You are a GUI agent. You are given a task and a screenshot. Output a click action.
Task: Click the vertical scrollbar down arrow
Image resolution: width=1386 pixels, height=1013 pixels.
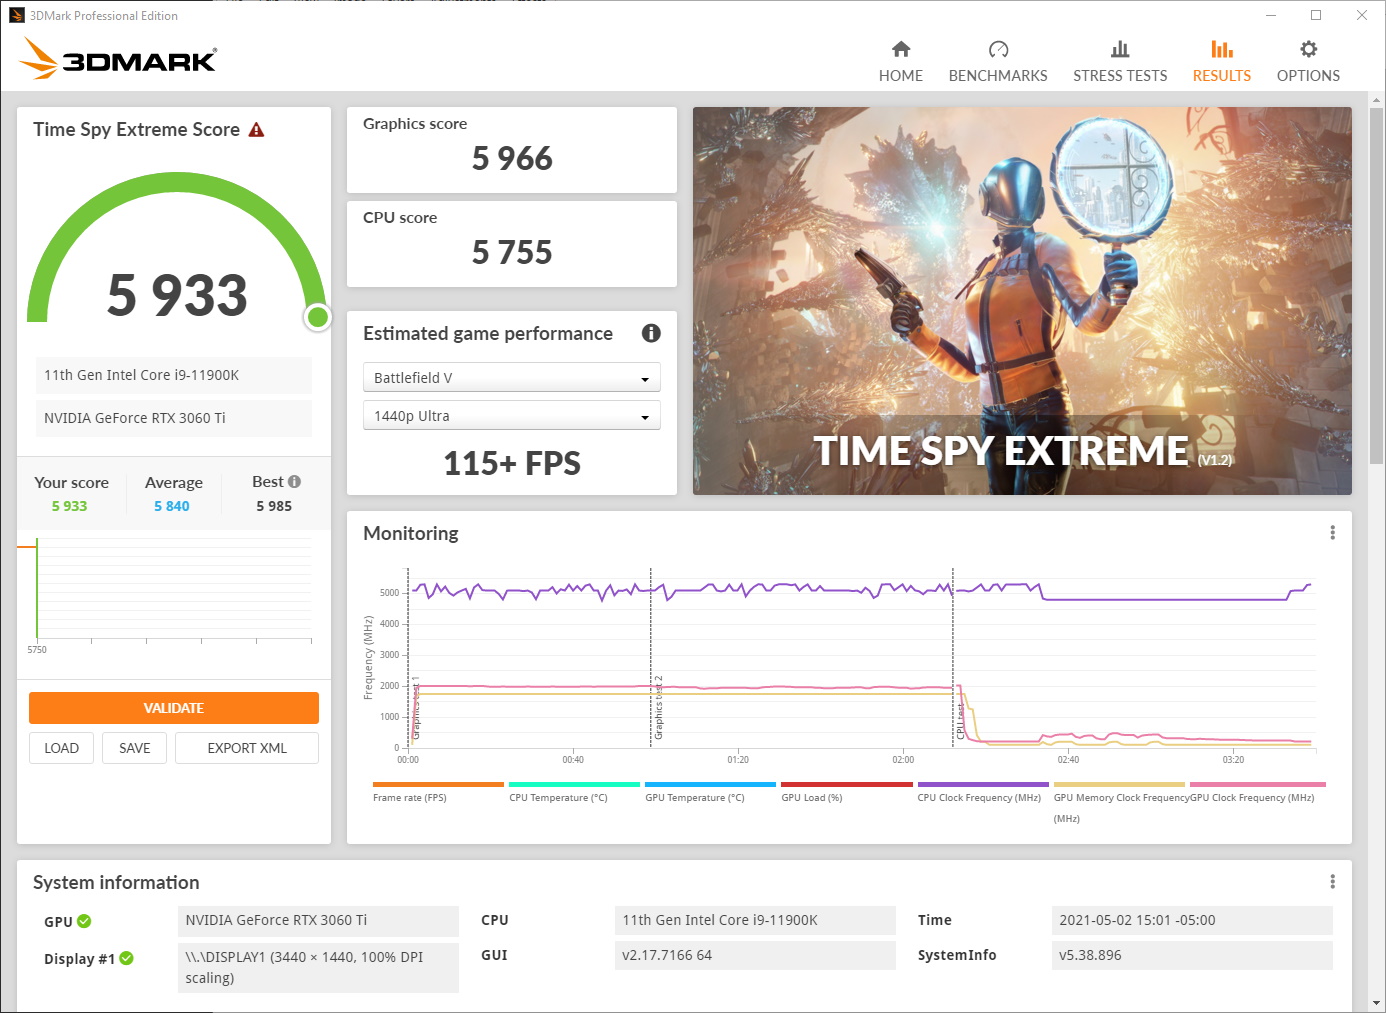click(1376, 1002)
